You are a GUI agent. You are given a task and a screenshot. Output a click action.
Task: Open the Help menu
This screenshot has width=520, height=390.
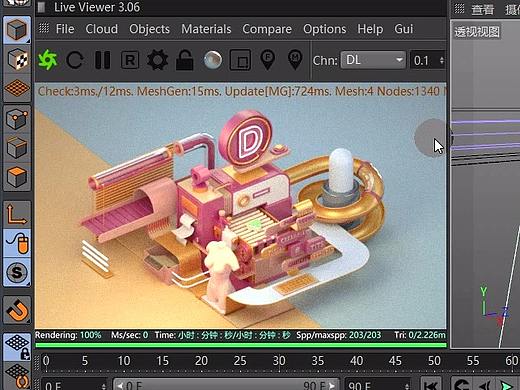click(x=370, y=29)
